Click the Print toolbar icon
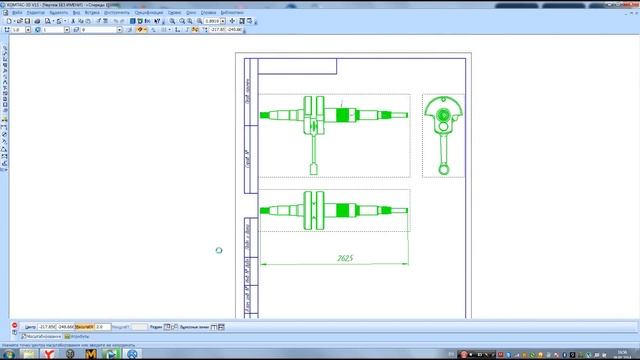Screen dimensions: 640x360 tap(37, 21)
